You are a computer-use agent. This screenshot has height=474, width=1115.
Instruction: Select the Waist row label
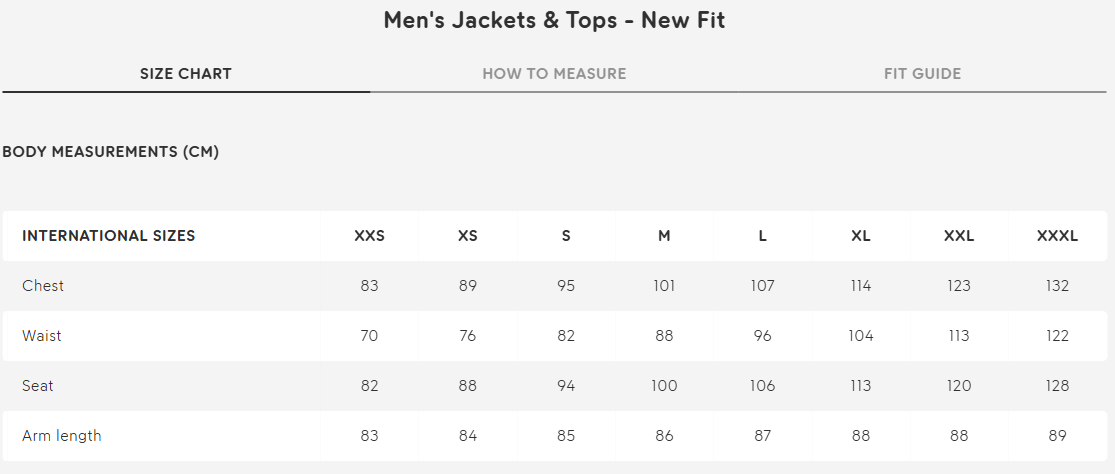pyautogui.click(x=42, y=336)
